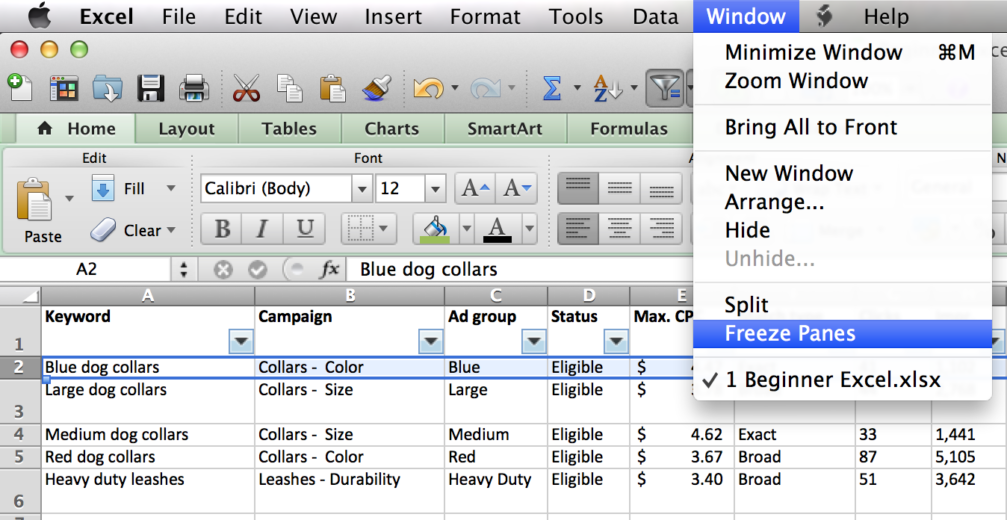Open Ad group column filter dropdown
This screenshot has height=520, width=1007.
coord(534,342)
